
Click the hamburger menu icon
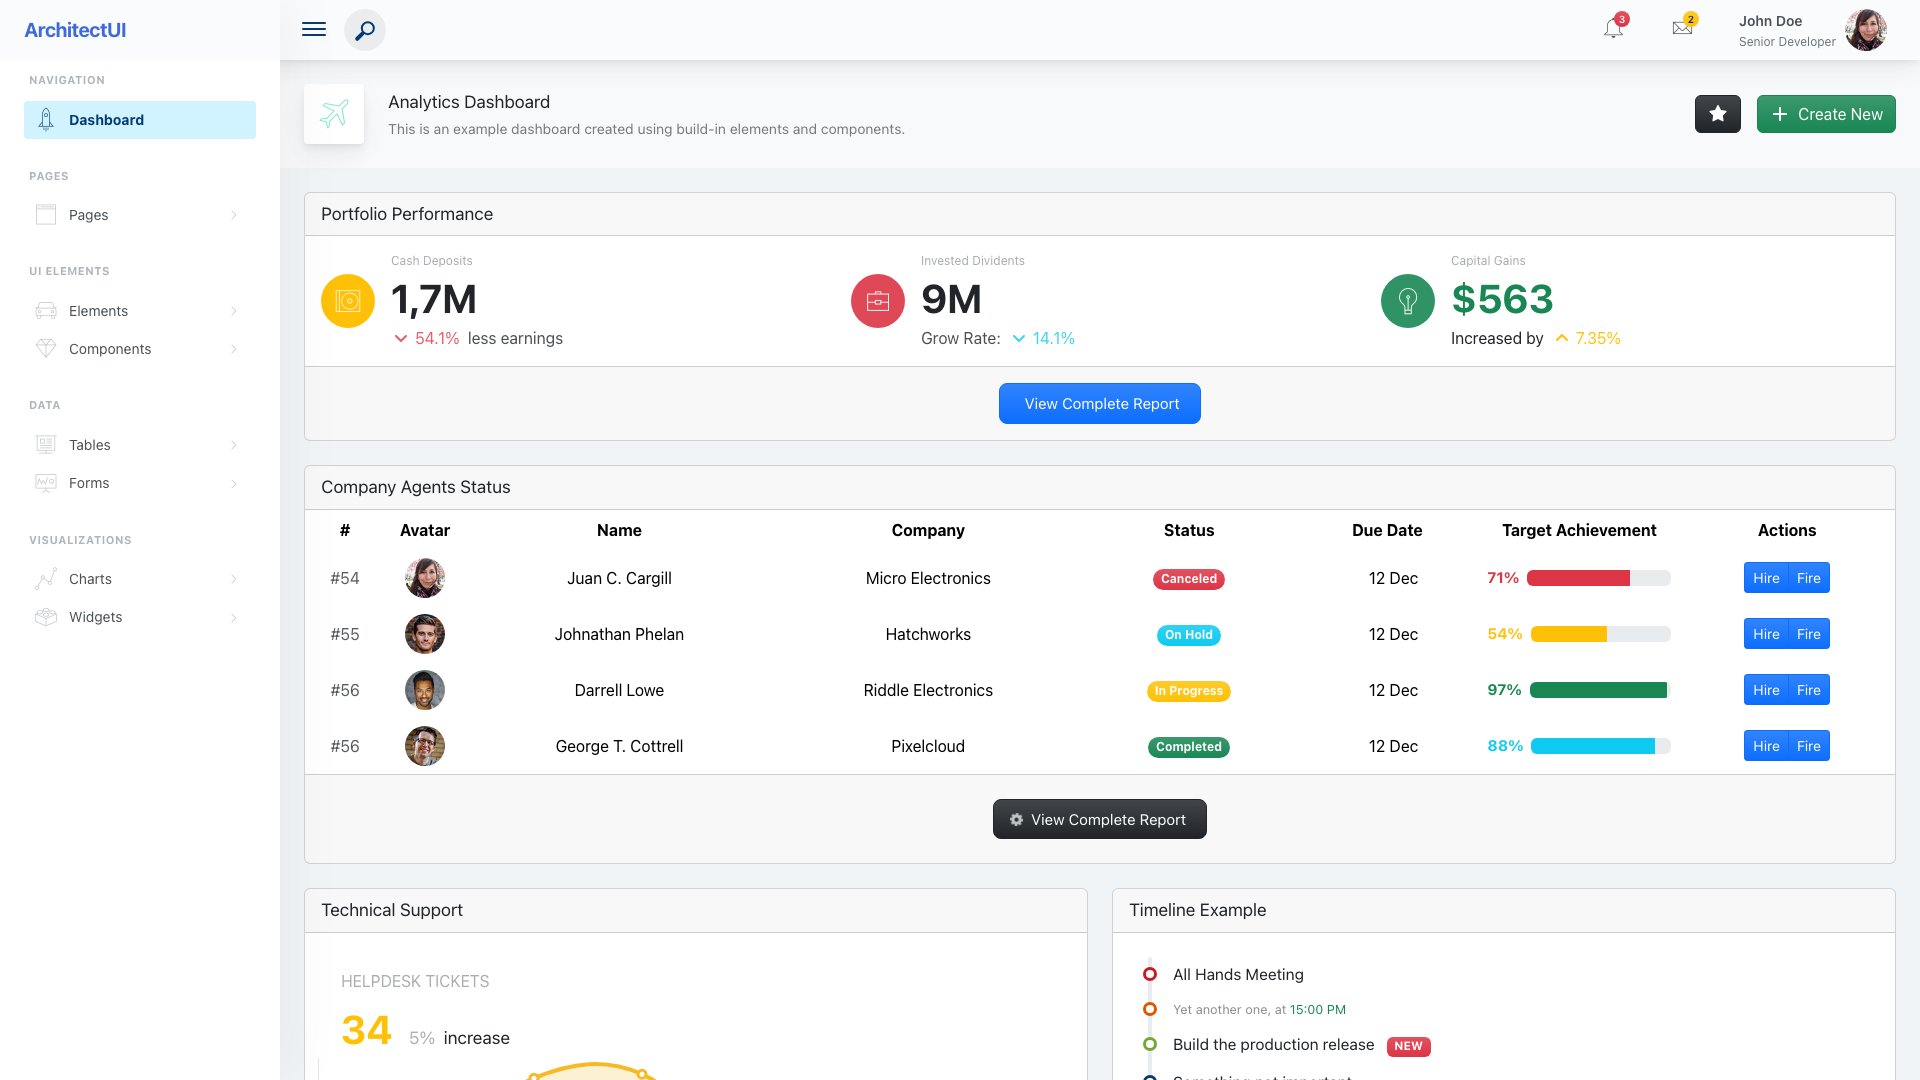[314, 29]
